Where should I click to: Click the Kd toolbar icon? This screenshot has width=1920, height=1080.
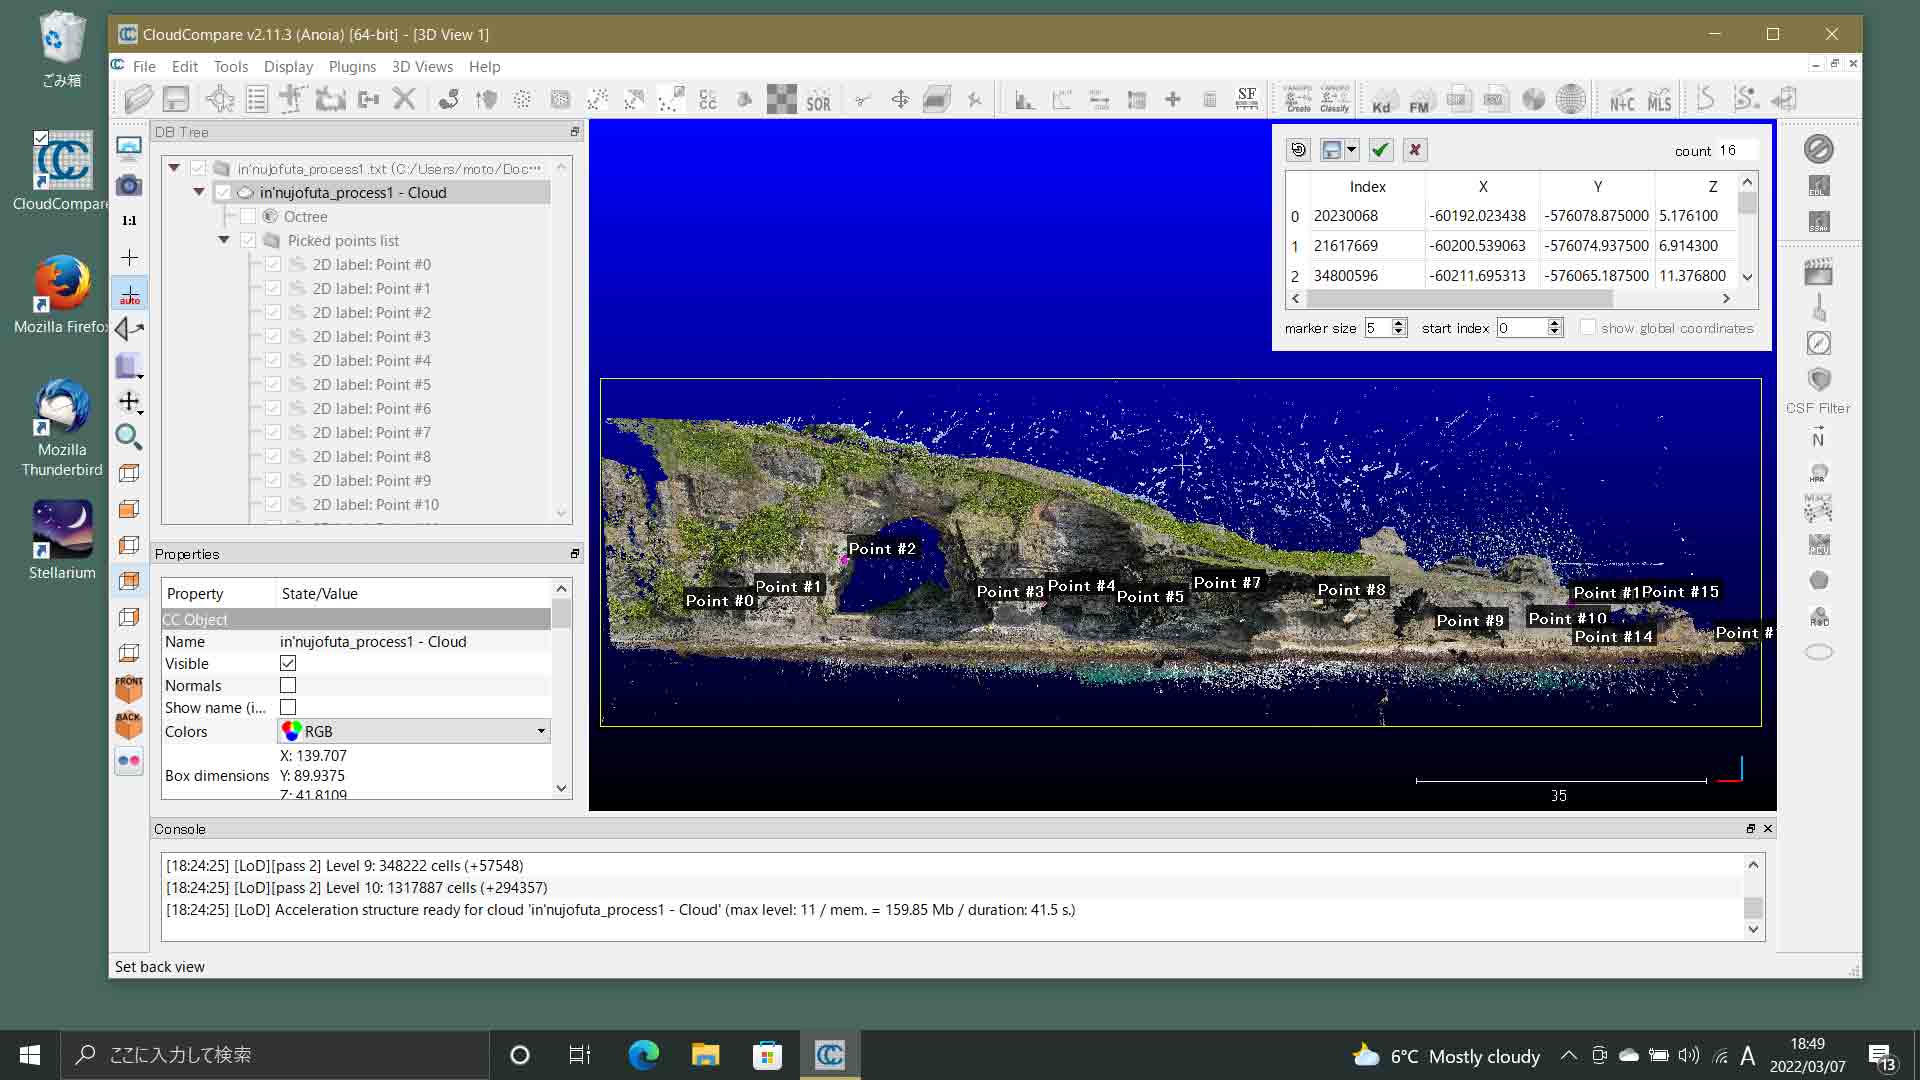(1382, 99)
